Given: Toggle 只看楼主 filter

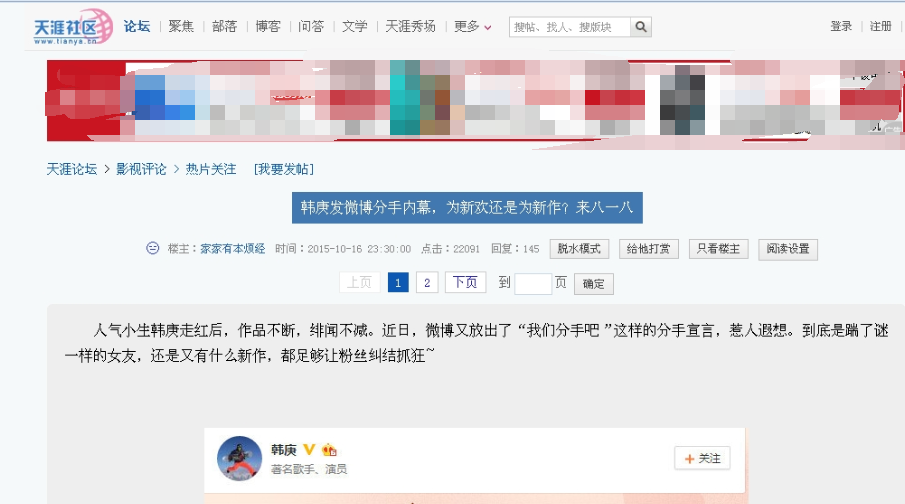Looking at the screenshot, I should click(718, 249).
